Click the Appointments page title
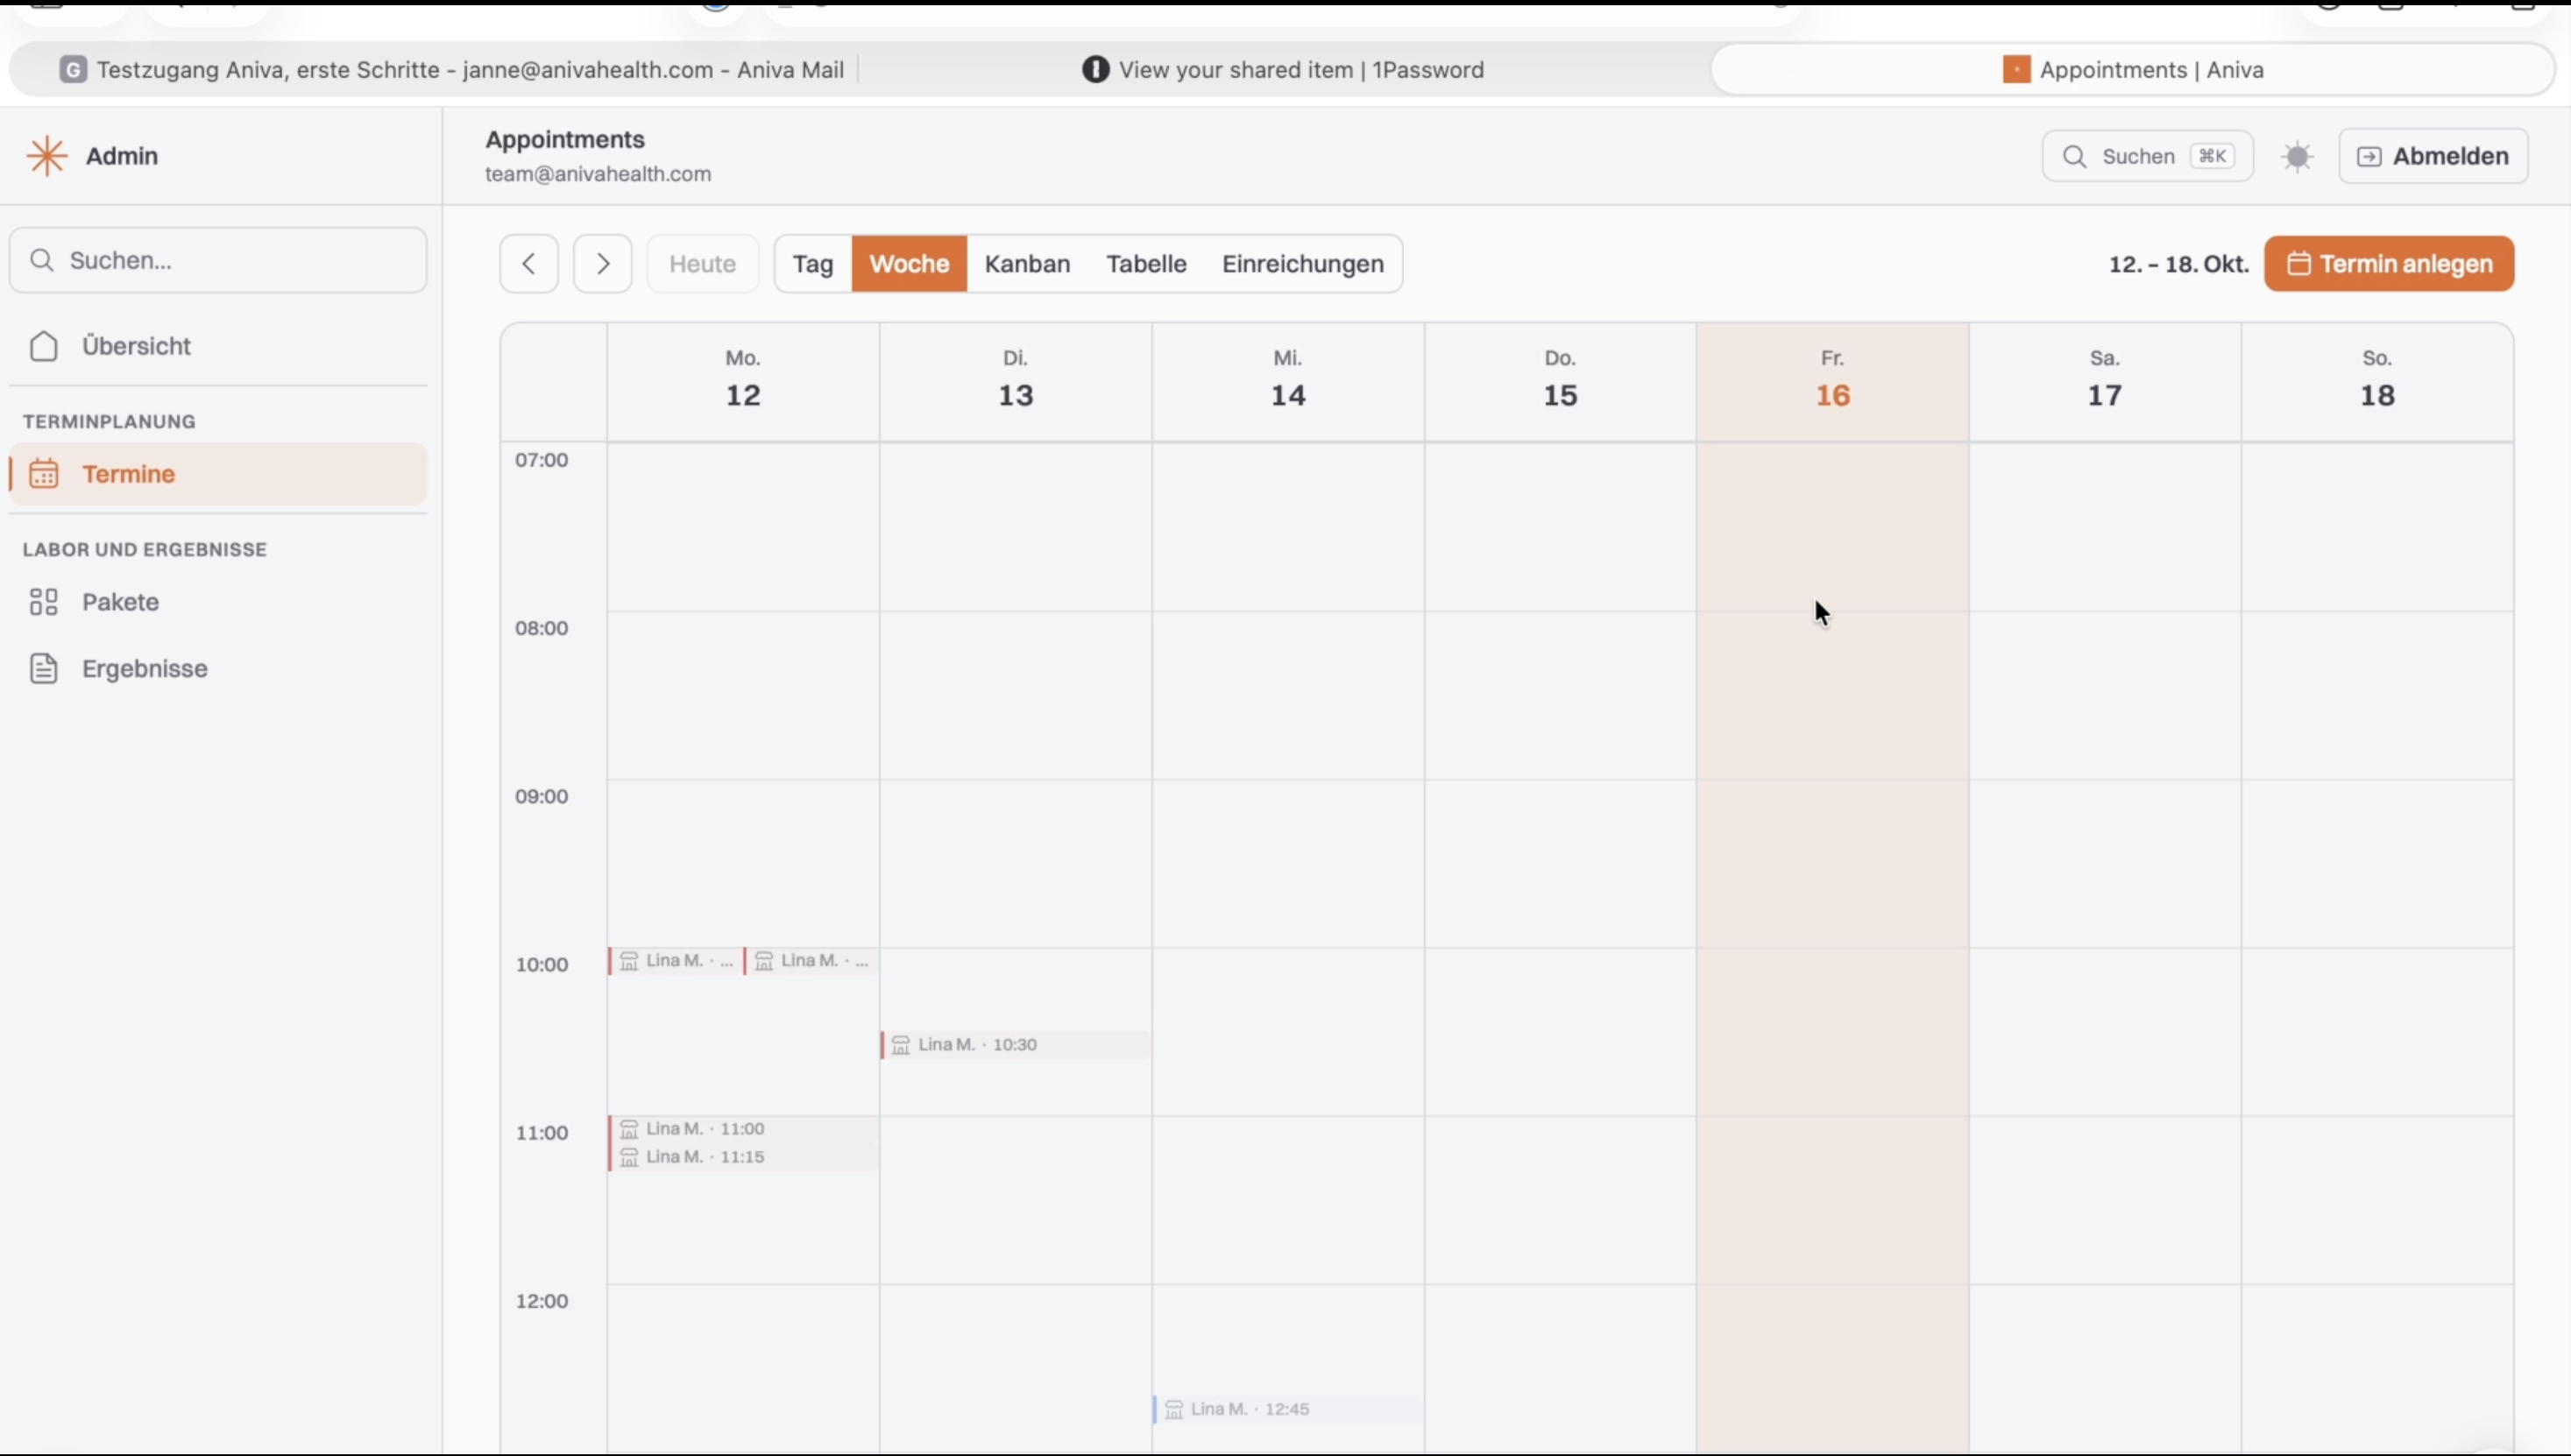The width and height of the screenshot is (2571, 1456). [565, 139]
